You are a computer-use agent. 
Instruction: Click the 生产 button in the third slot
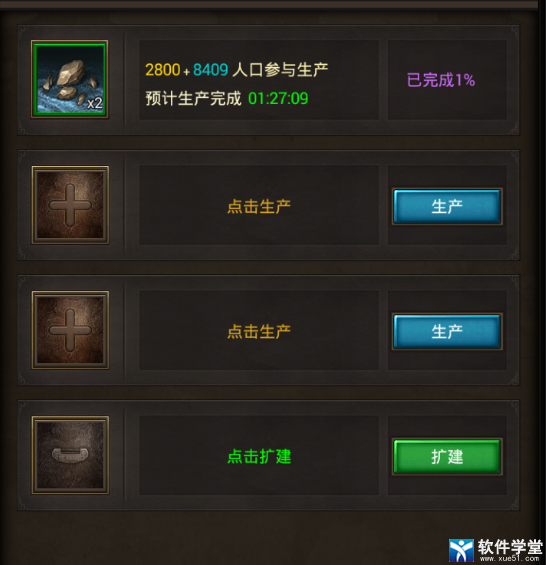click(447, 332)
